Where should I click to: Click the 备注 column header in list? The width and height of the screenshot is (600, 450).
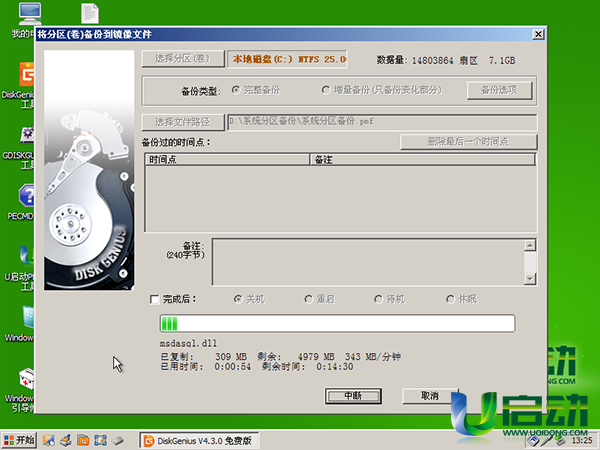tap(422, 160)
